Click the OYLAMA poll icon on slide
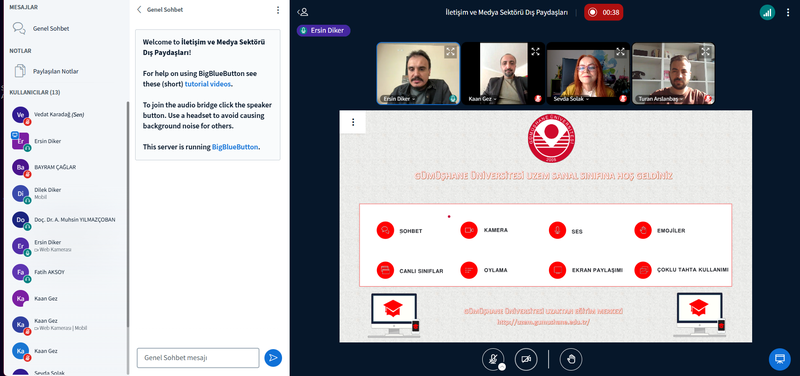 (468, 270)
